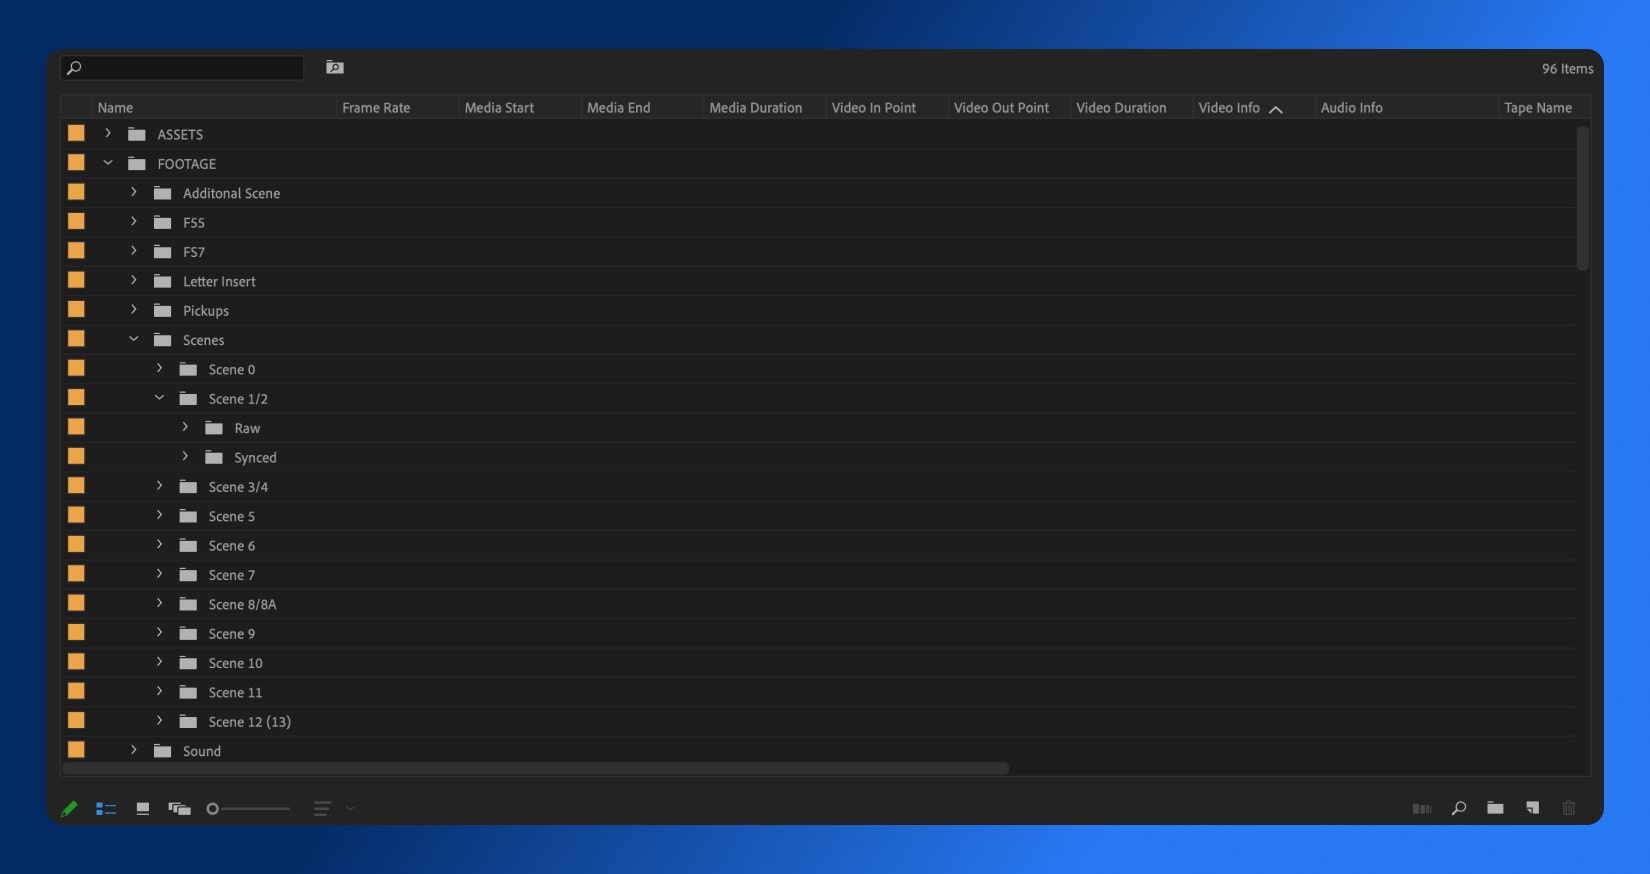Expand the Sound bin

[x=134, y=750]
